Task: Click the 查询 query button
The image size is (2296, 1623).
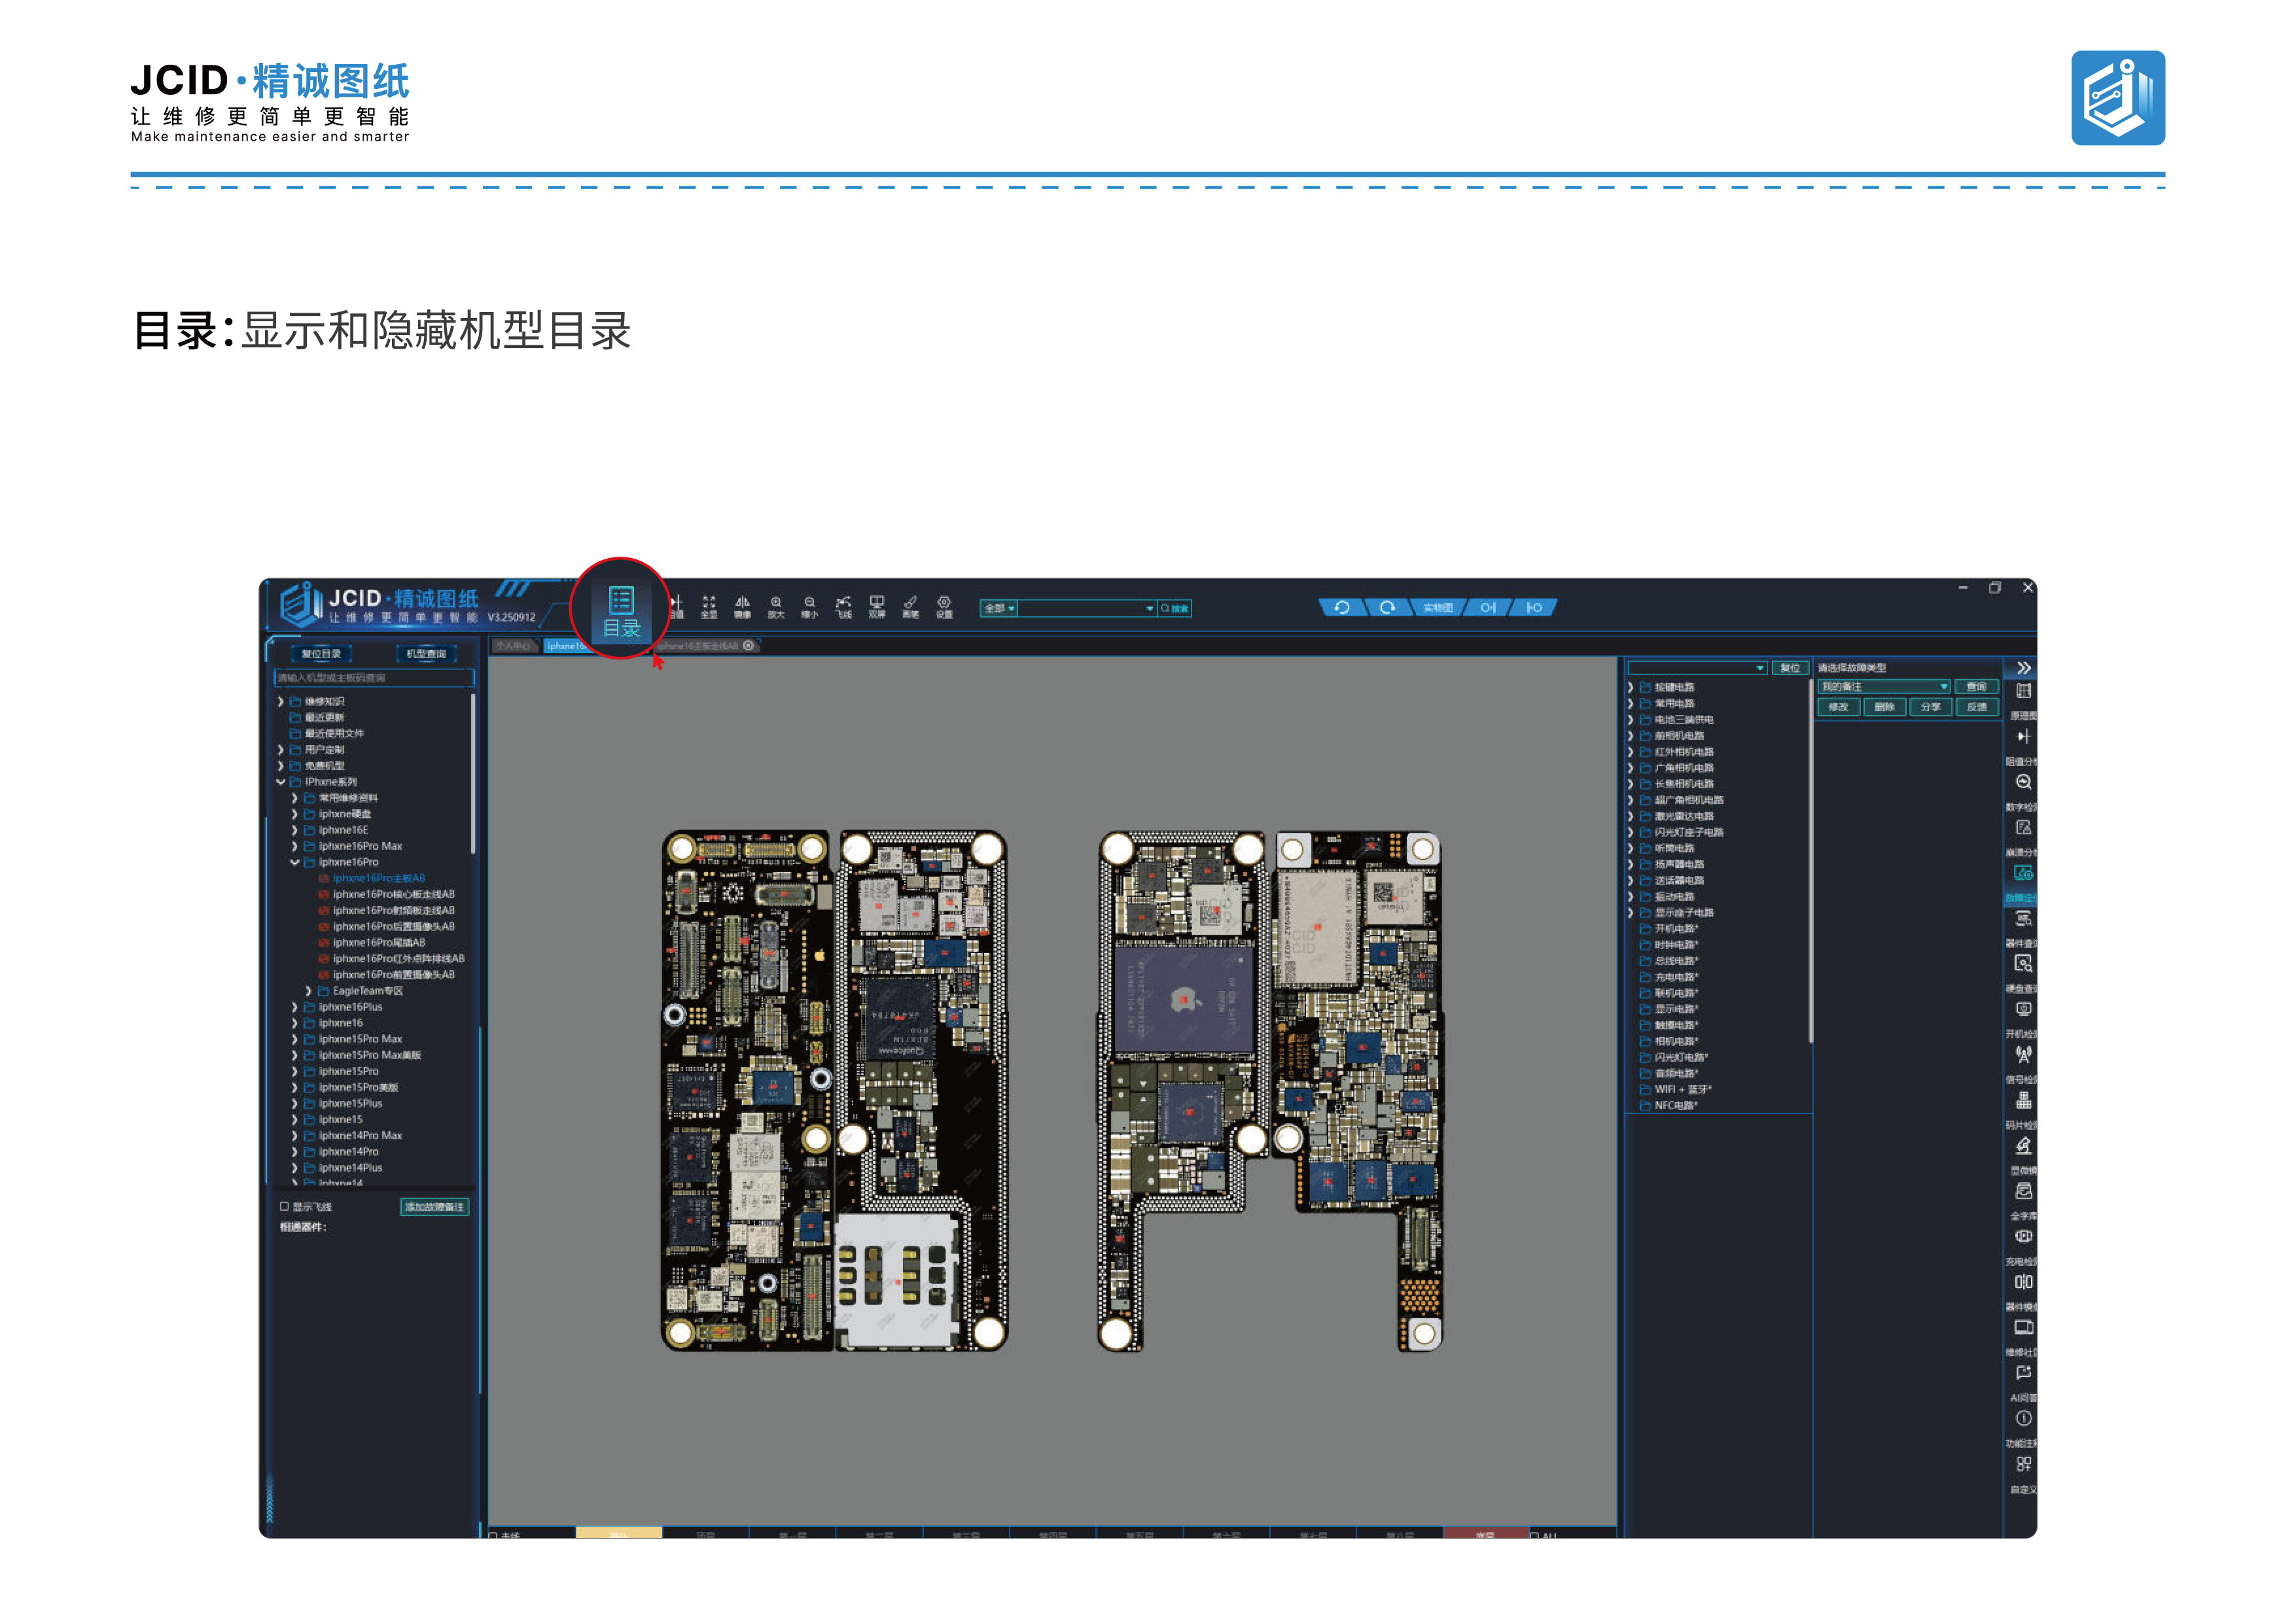Action: (x=1976, y=686)
